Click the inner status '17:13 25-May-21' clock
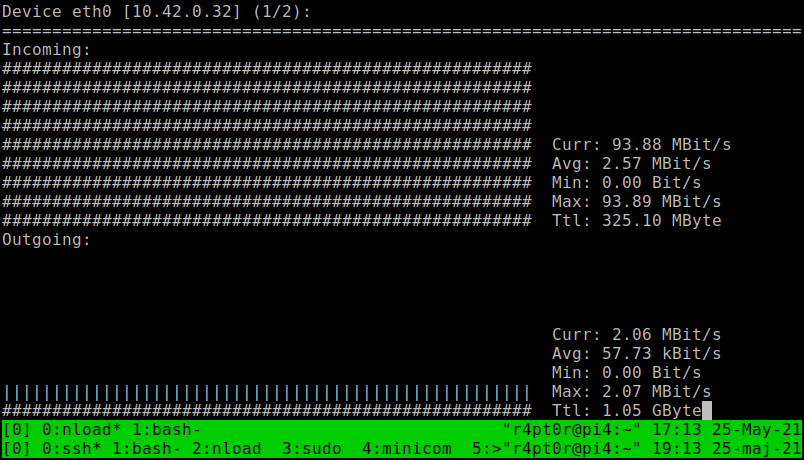 click(727, 430)
